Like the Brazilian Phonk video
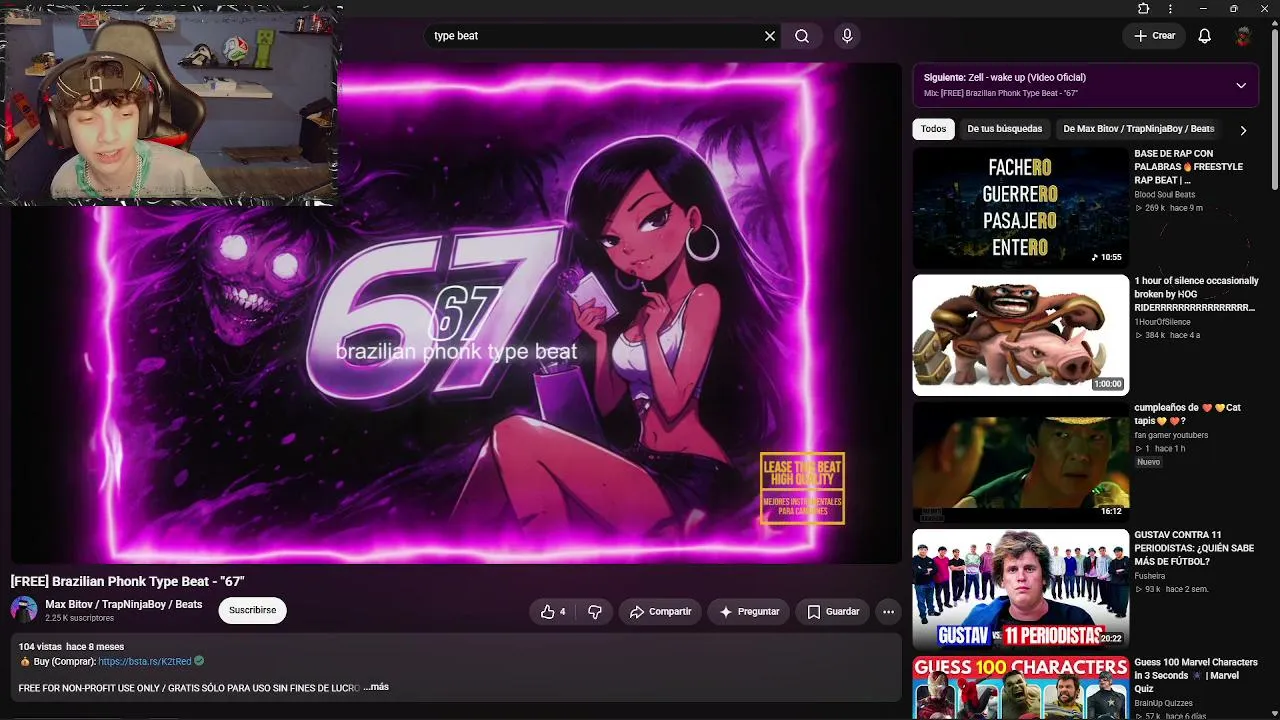Viewport: 1280px width, 720px height. (x=553, y=612)
